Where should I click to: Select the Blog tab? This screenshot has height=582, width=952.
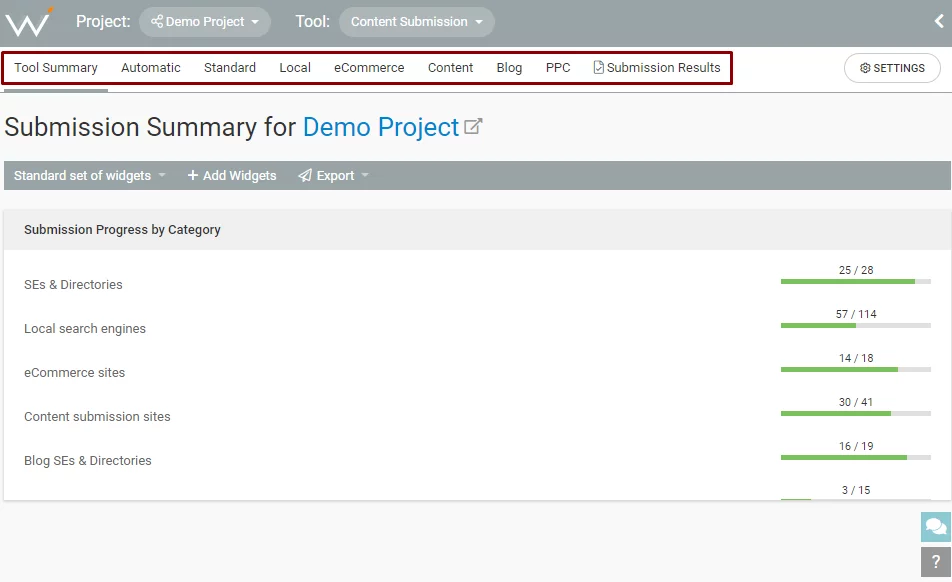509,67
